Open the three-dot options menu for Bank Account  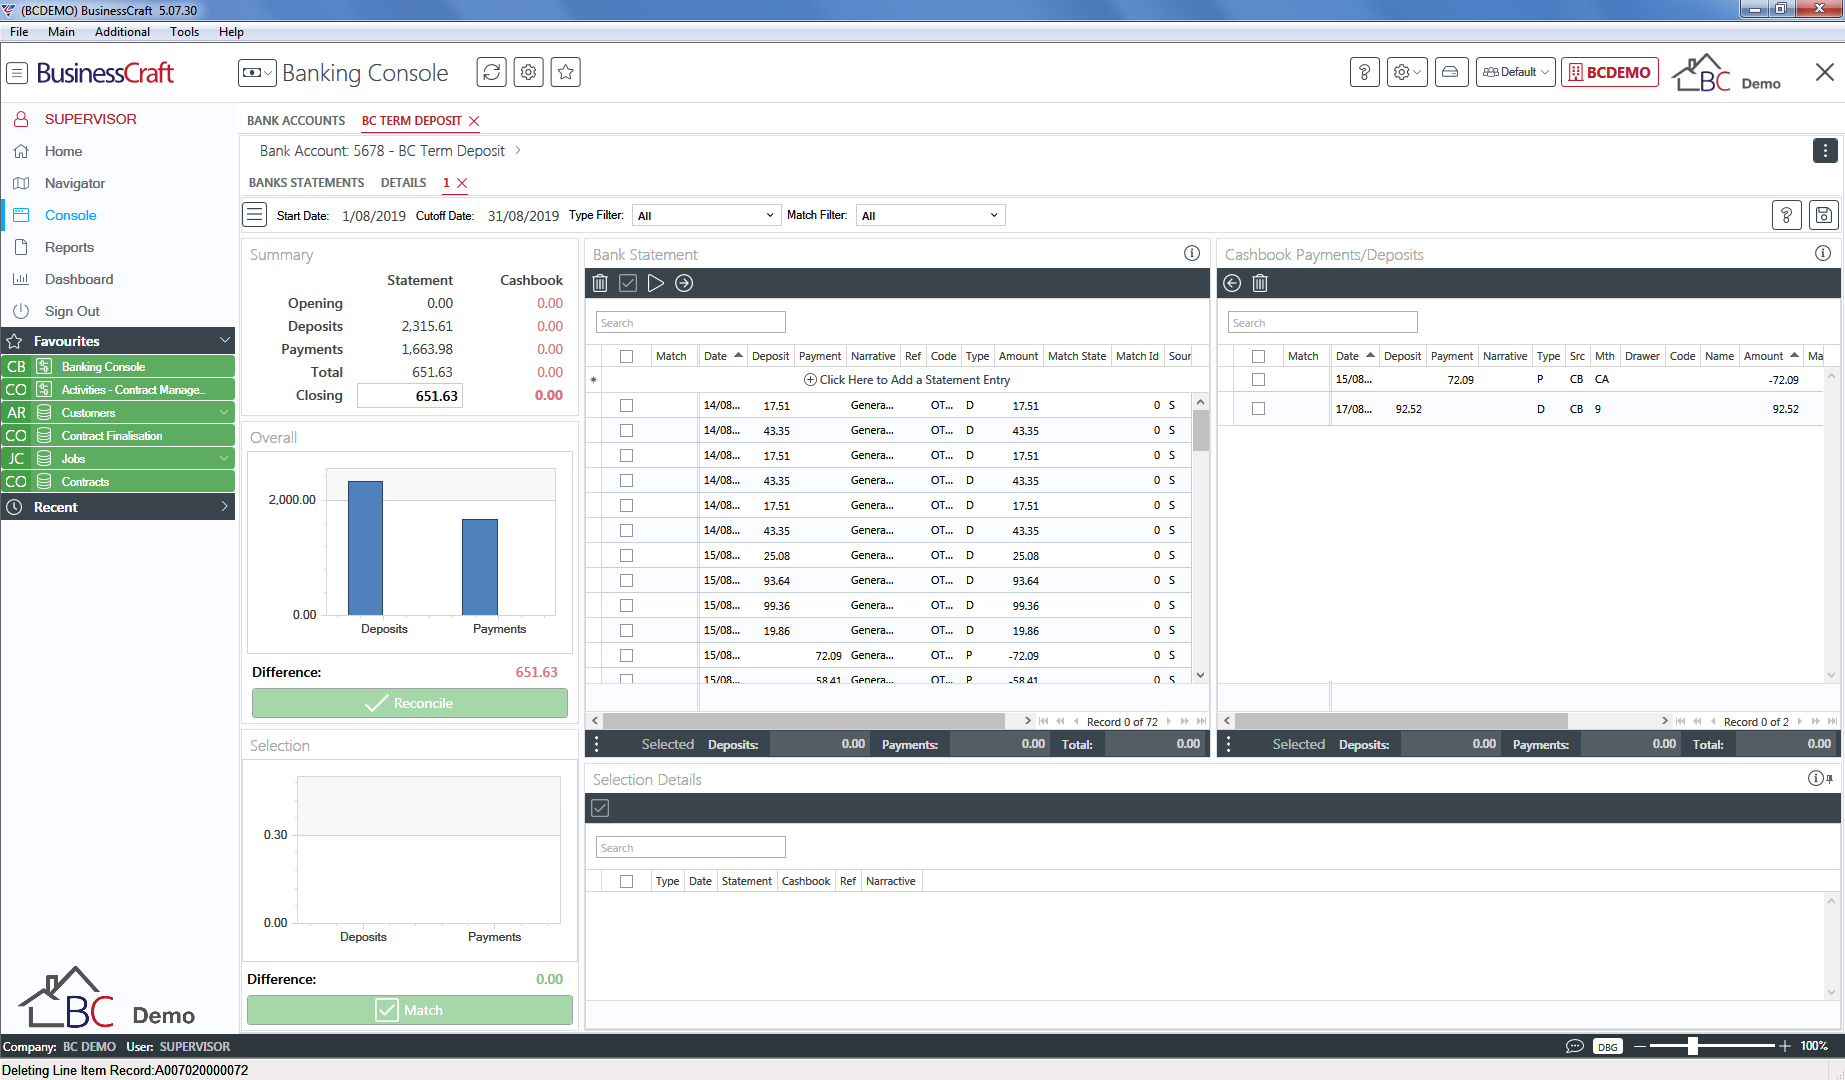[x=1825, y=151]
